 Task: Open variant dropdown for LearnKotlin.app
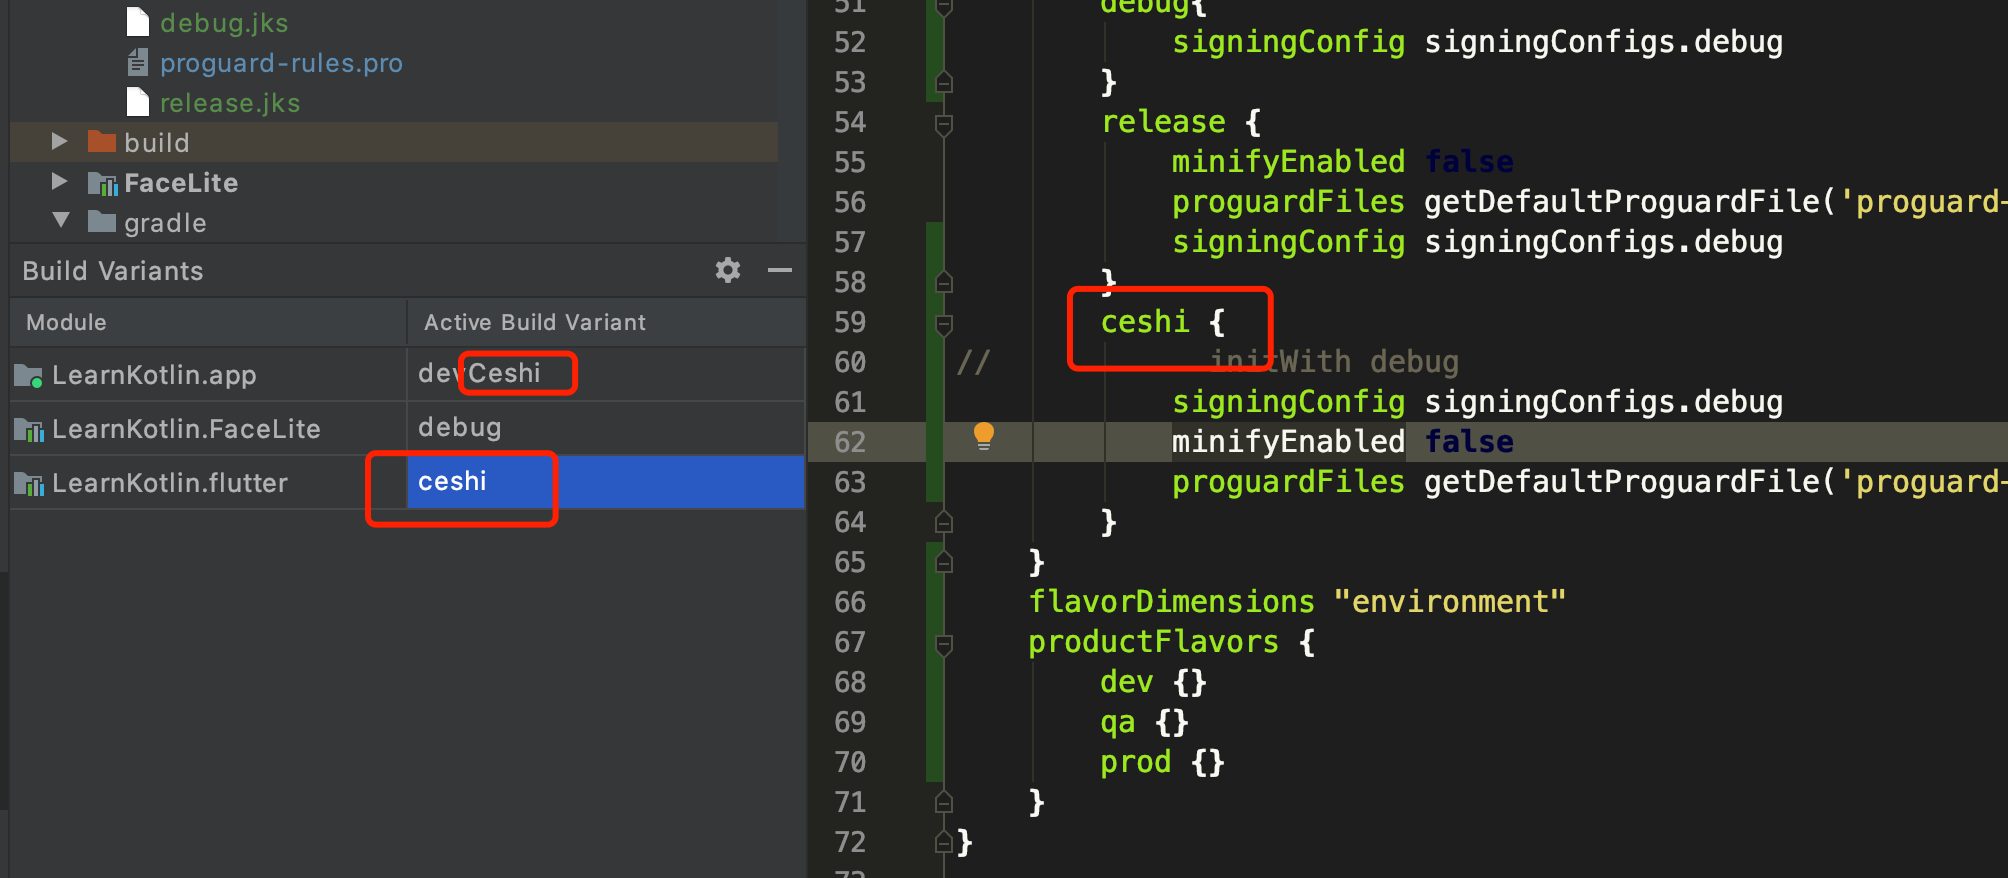click(606, 374)
